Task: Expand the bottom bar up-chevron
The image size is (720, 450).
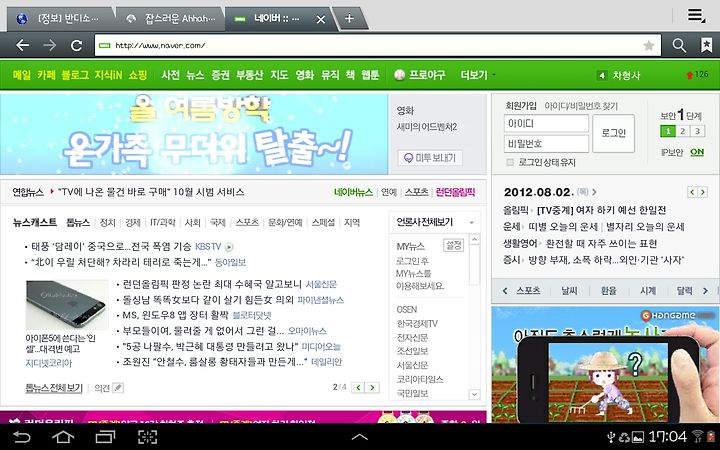Action: tap(360, 437)
